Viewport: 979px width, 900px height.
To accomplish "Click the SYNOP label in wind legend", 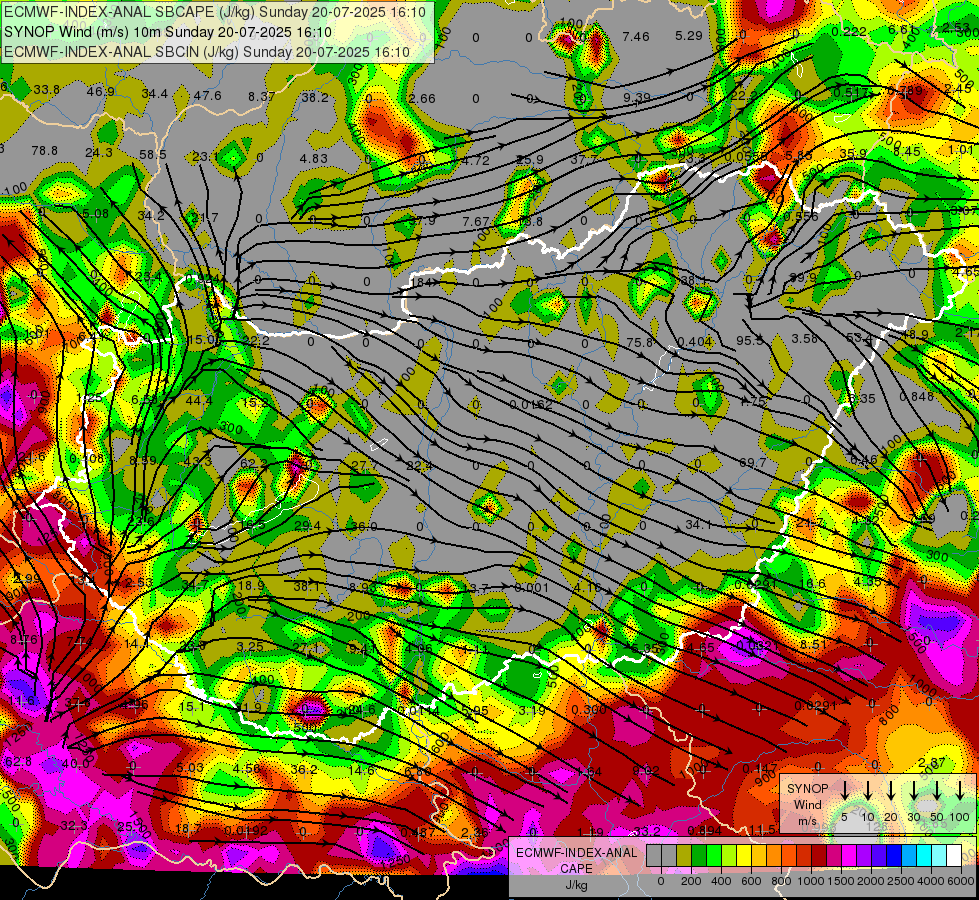I will [x=807, y=788].
